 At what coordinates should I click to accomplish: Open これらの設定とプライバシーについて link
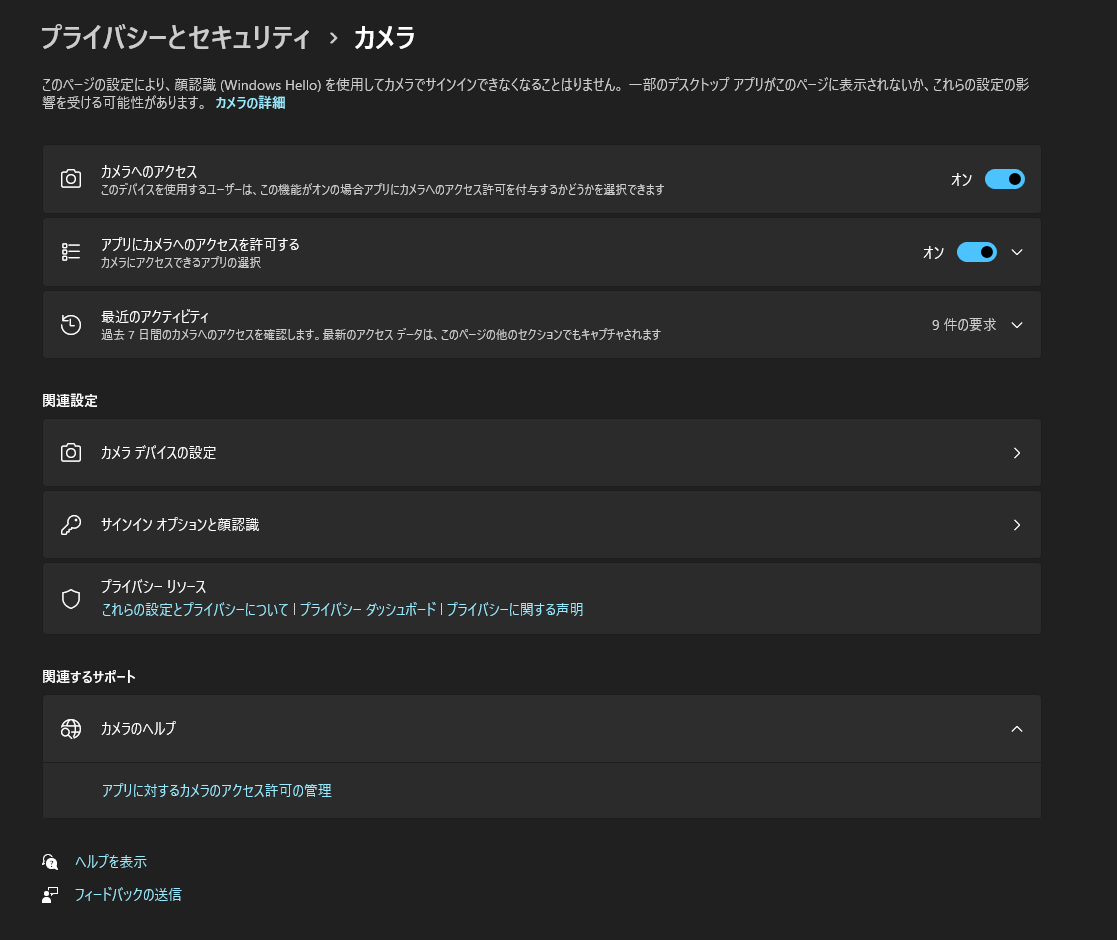194,610
